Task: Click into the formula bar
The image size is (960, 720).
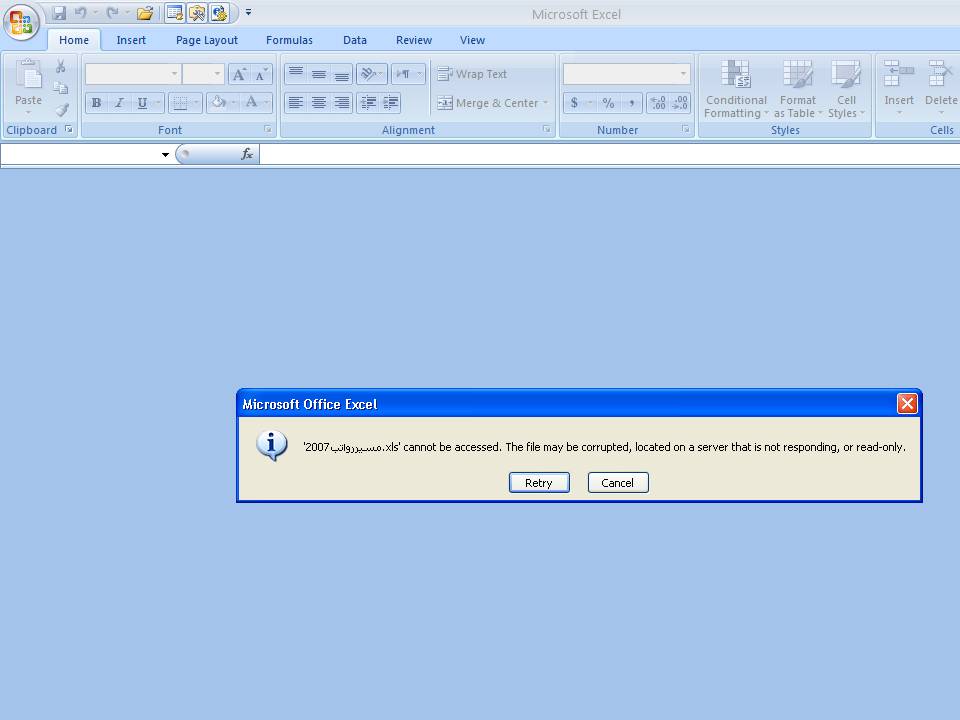Action: coord(609,154)
